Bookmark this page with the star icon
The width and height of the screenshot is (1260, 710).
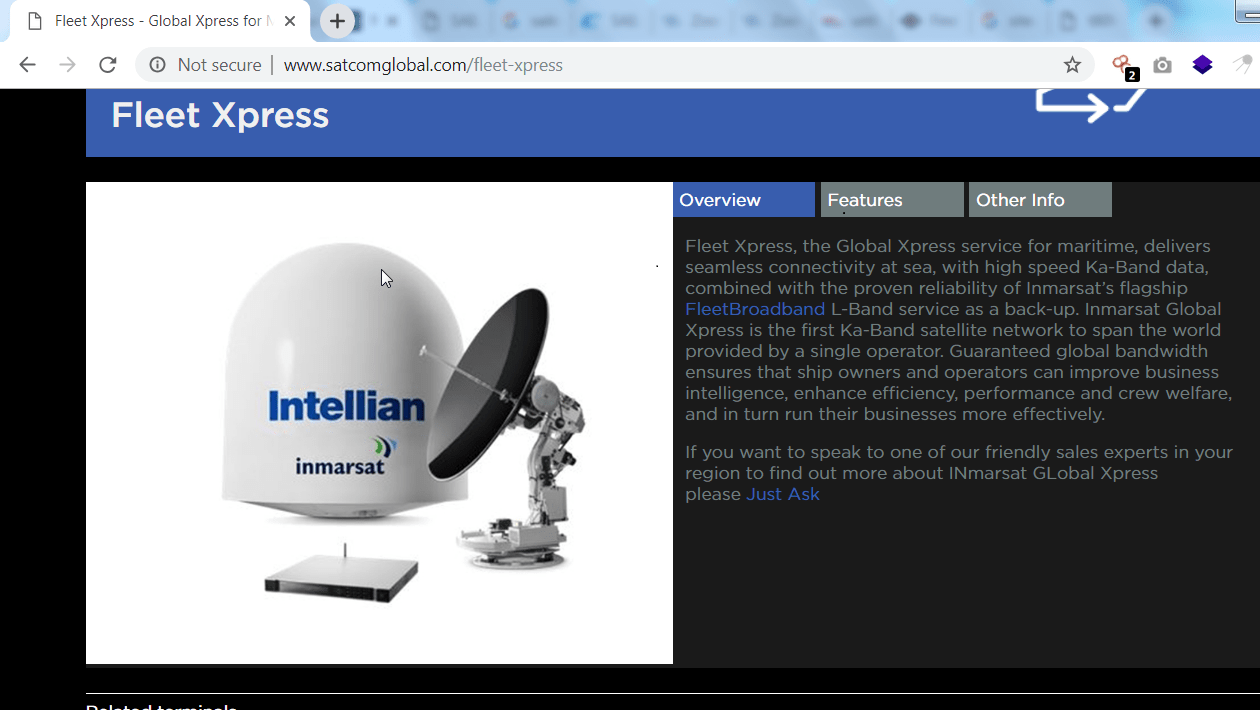point(1072,65)
